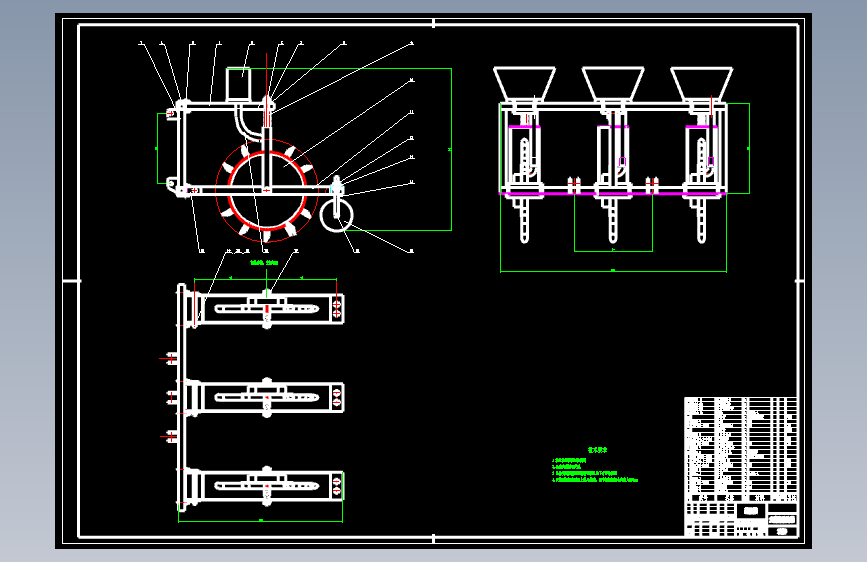Select the middle row unit in plan view

click(264, 397)
